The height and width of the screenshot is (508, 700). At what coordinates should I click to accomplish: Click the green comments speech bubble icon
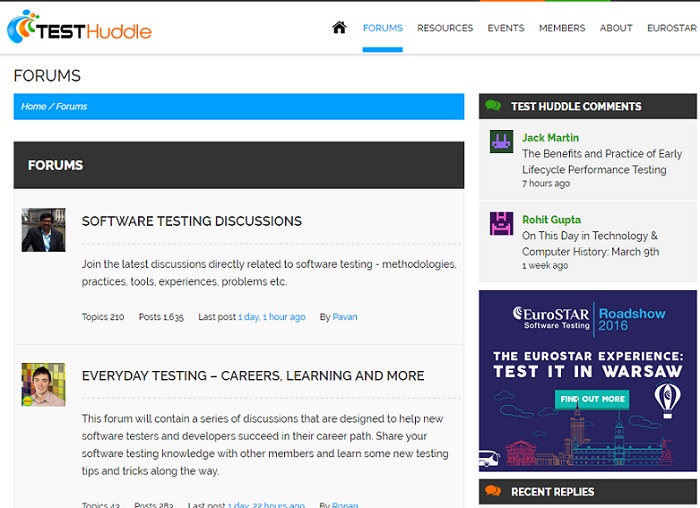[x=492, y=106]
